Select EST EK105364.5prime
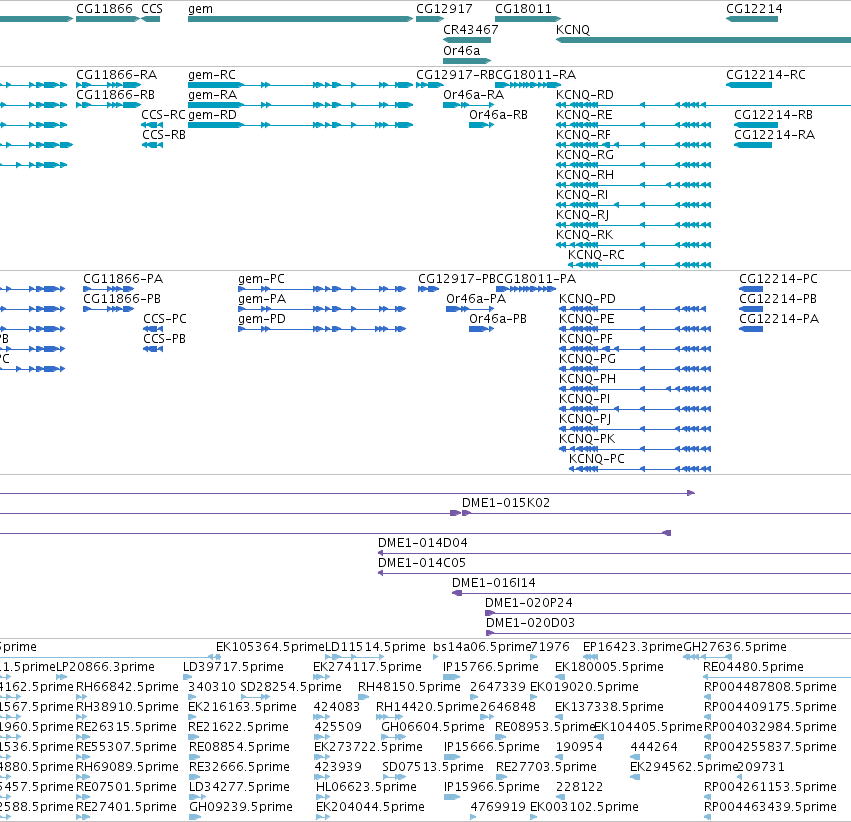The width and height of the screenshot is (851, 822). point(270,647)
